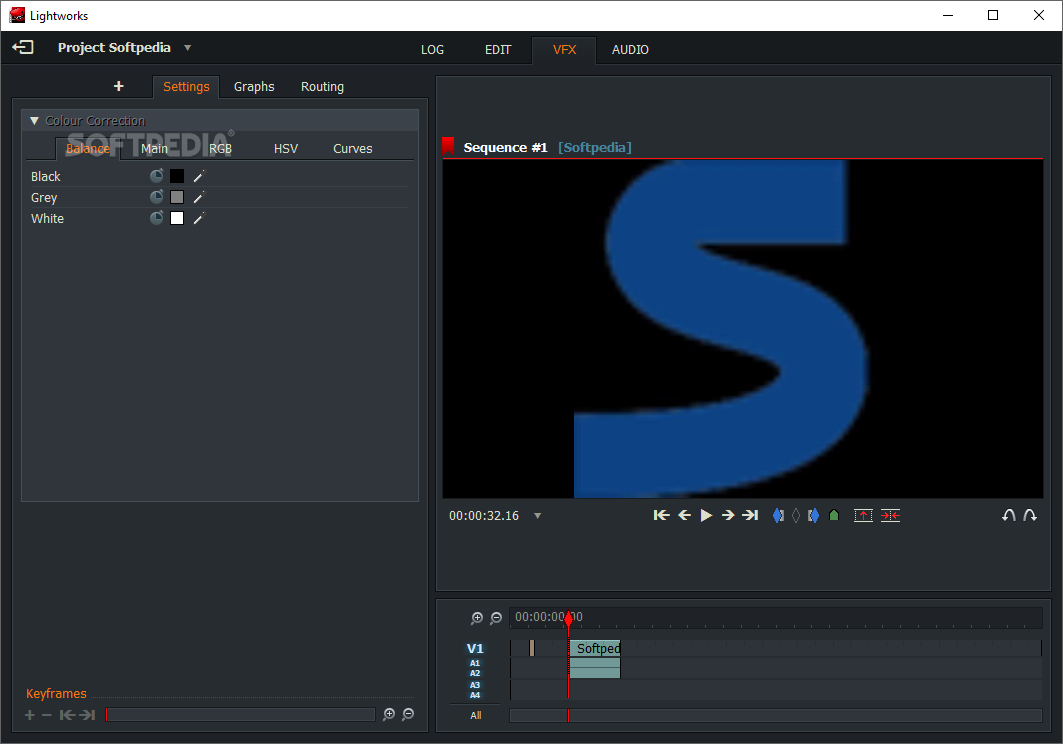Click the plus add effect button
Screen dimensions: 1063x744
click(x=119, y=86)
